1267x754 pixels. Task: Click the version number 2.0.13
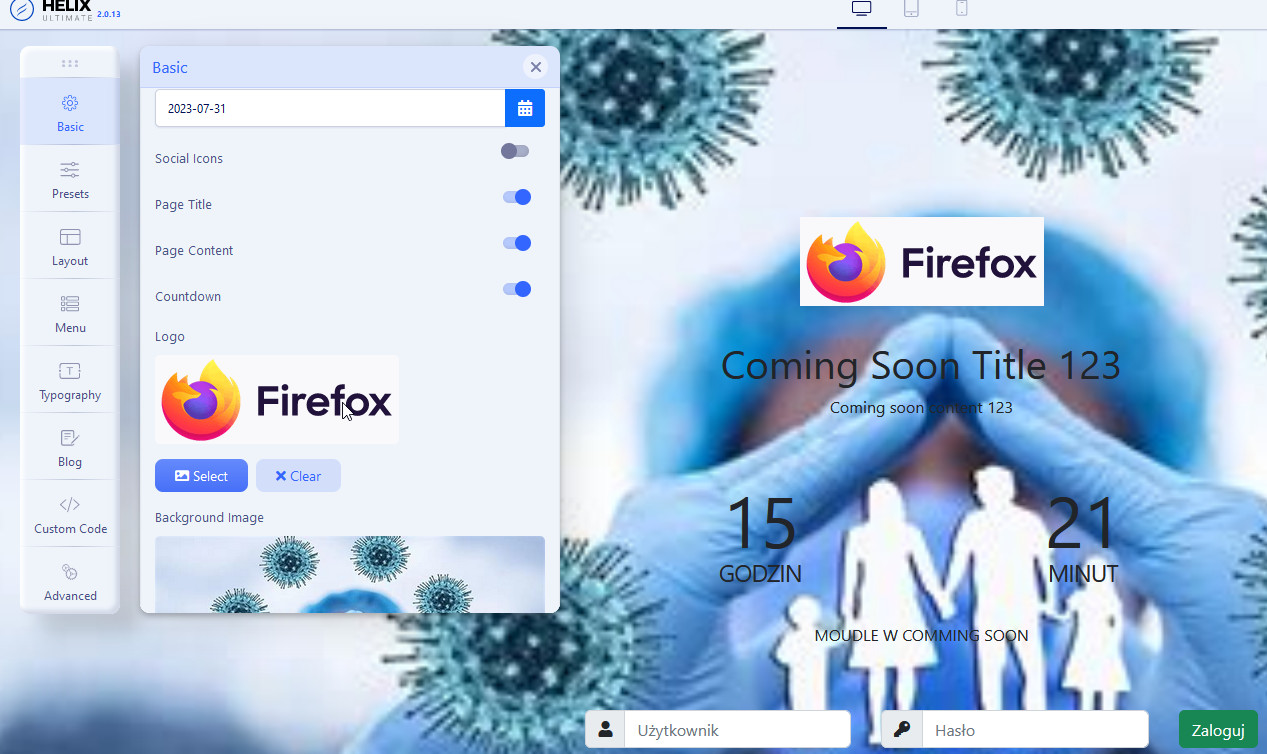point(109,15)
